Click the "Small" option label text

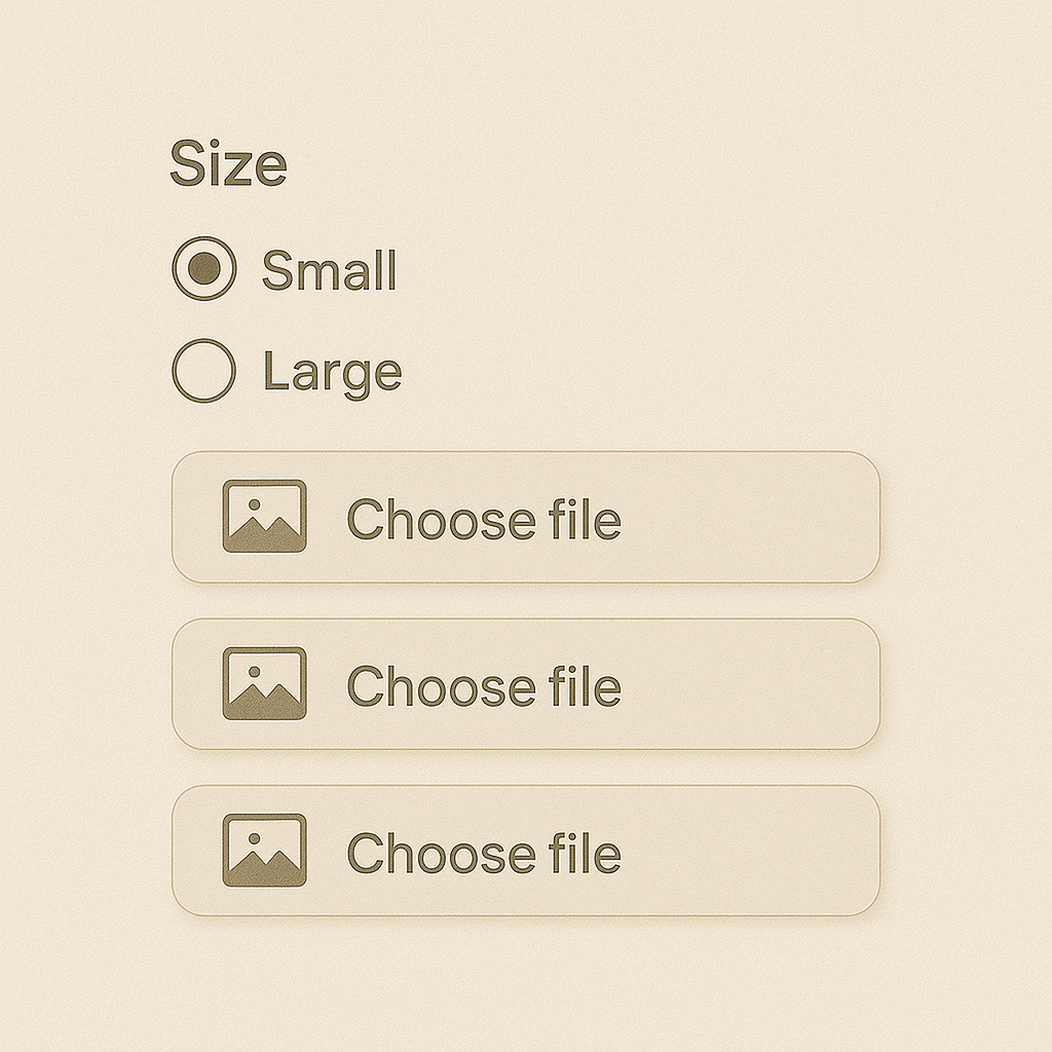coord(329,271)
